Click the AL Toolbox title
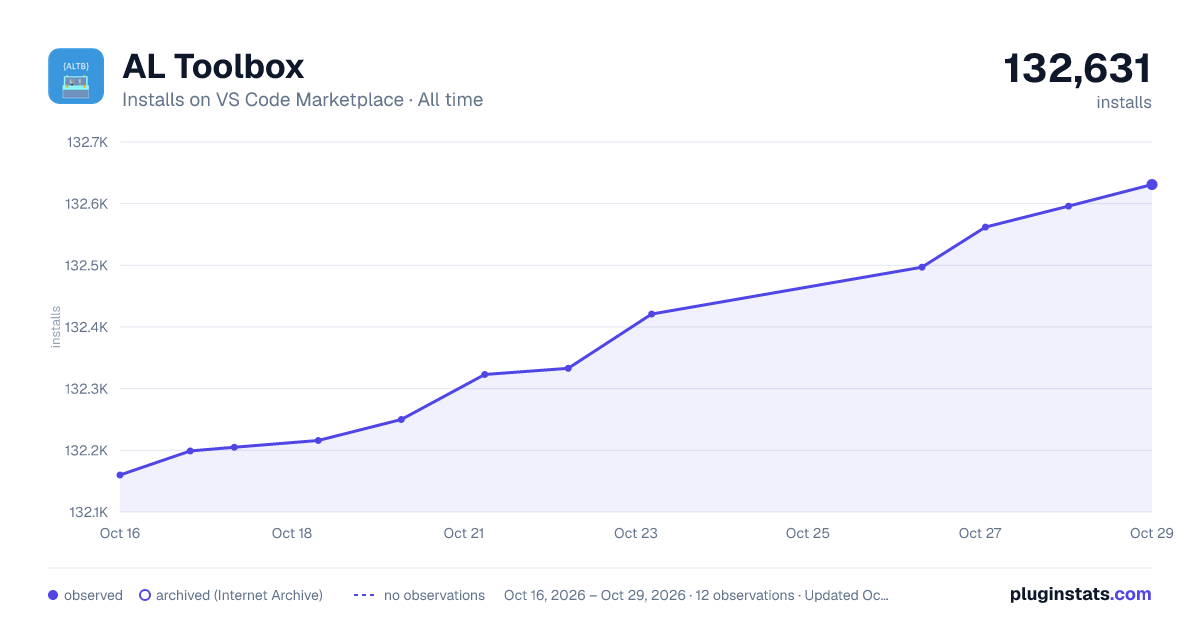Screen dimensions: 1200x630 [x=213, y=66]
